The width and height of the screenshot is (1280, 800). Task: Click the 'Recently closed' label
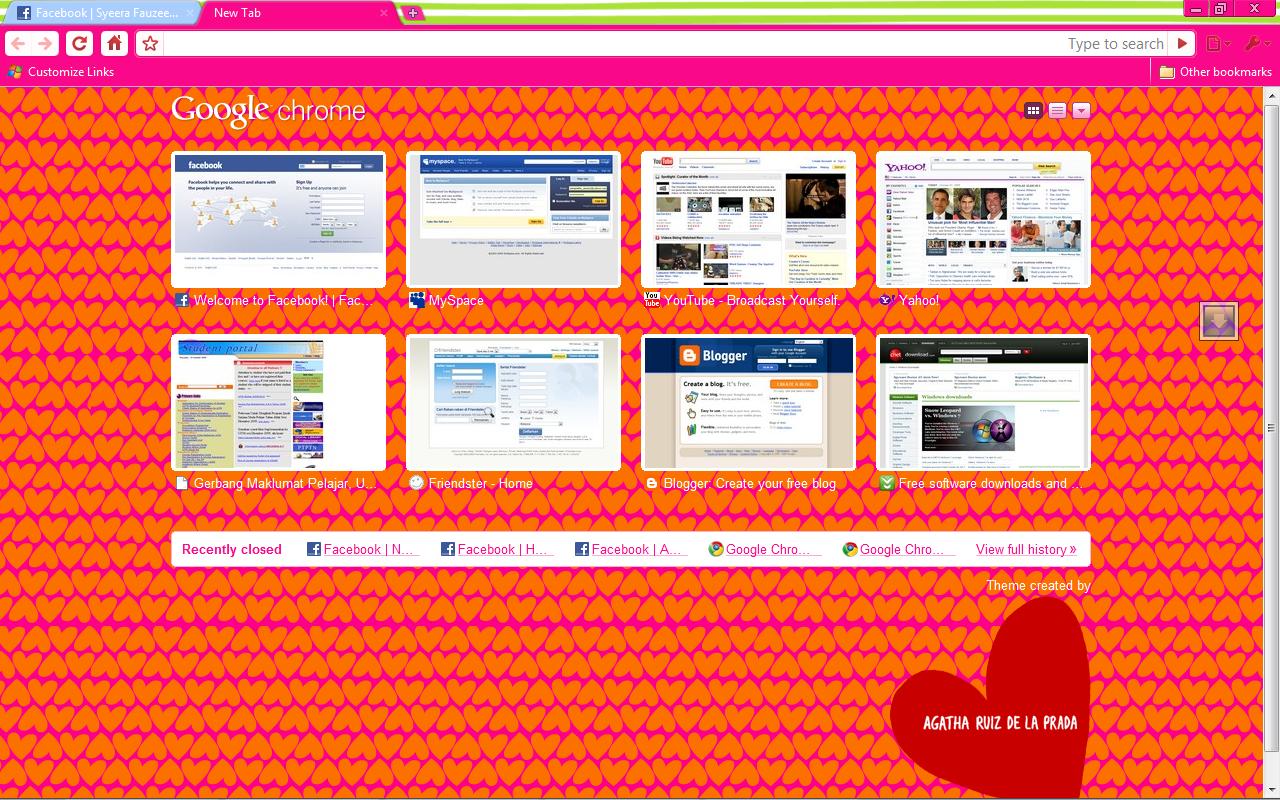point(232,549)
